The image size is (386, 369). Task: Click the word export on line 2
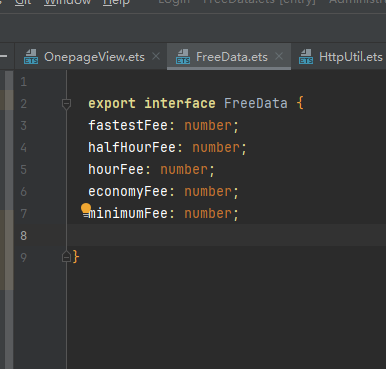[112, 103]
